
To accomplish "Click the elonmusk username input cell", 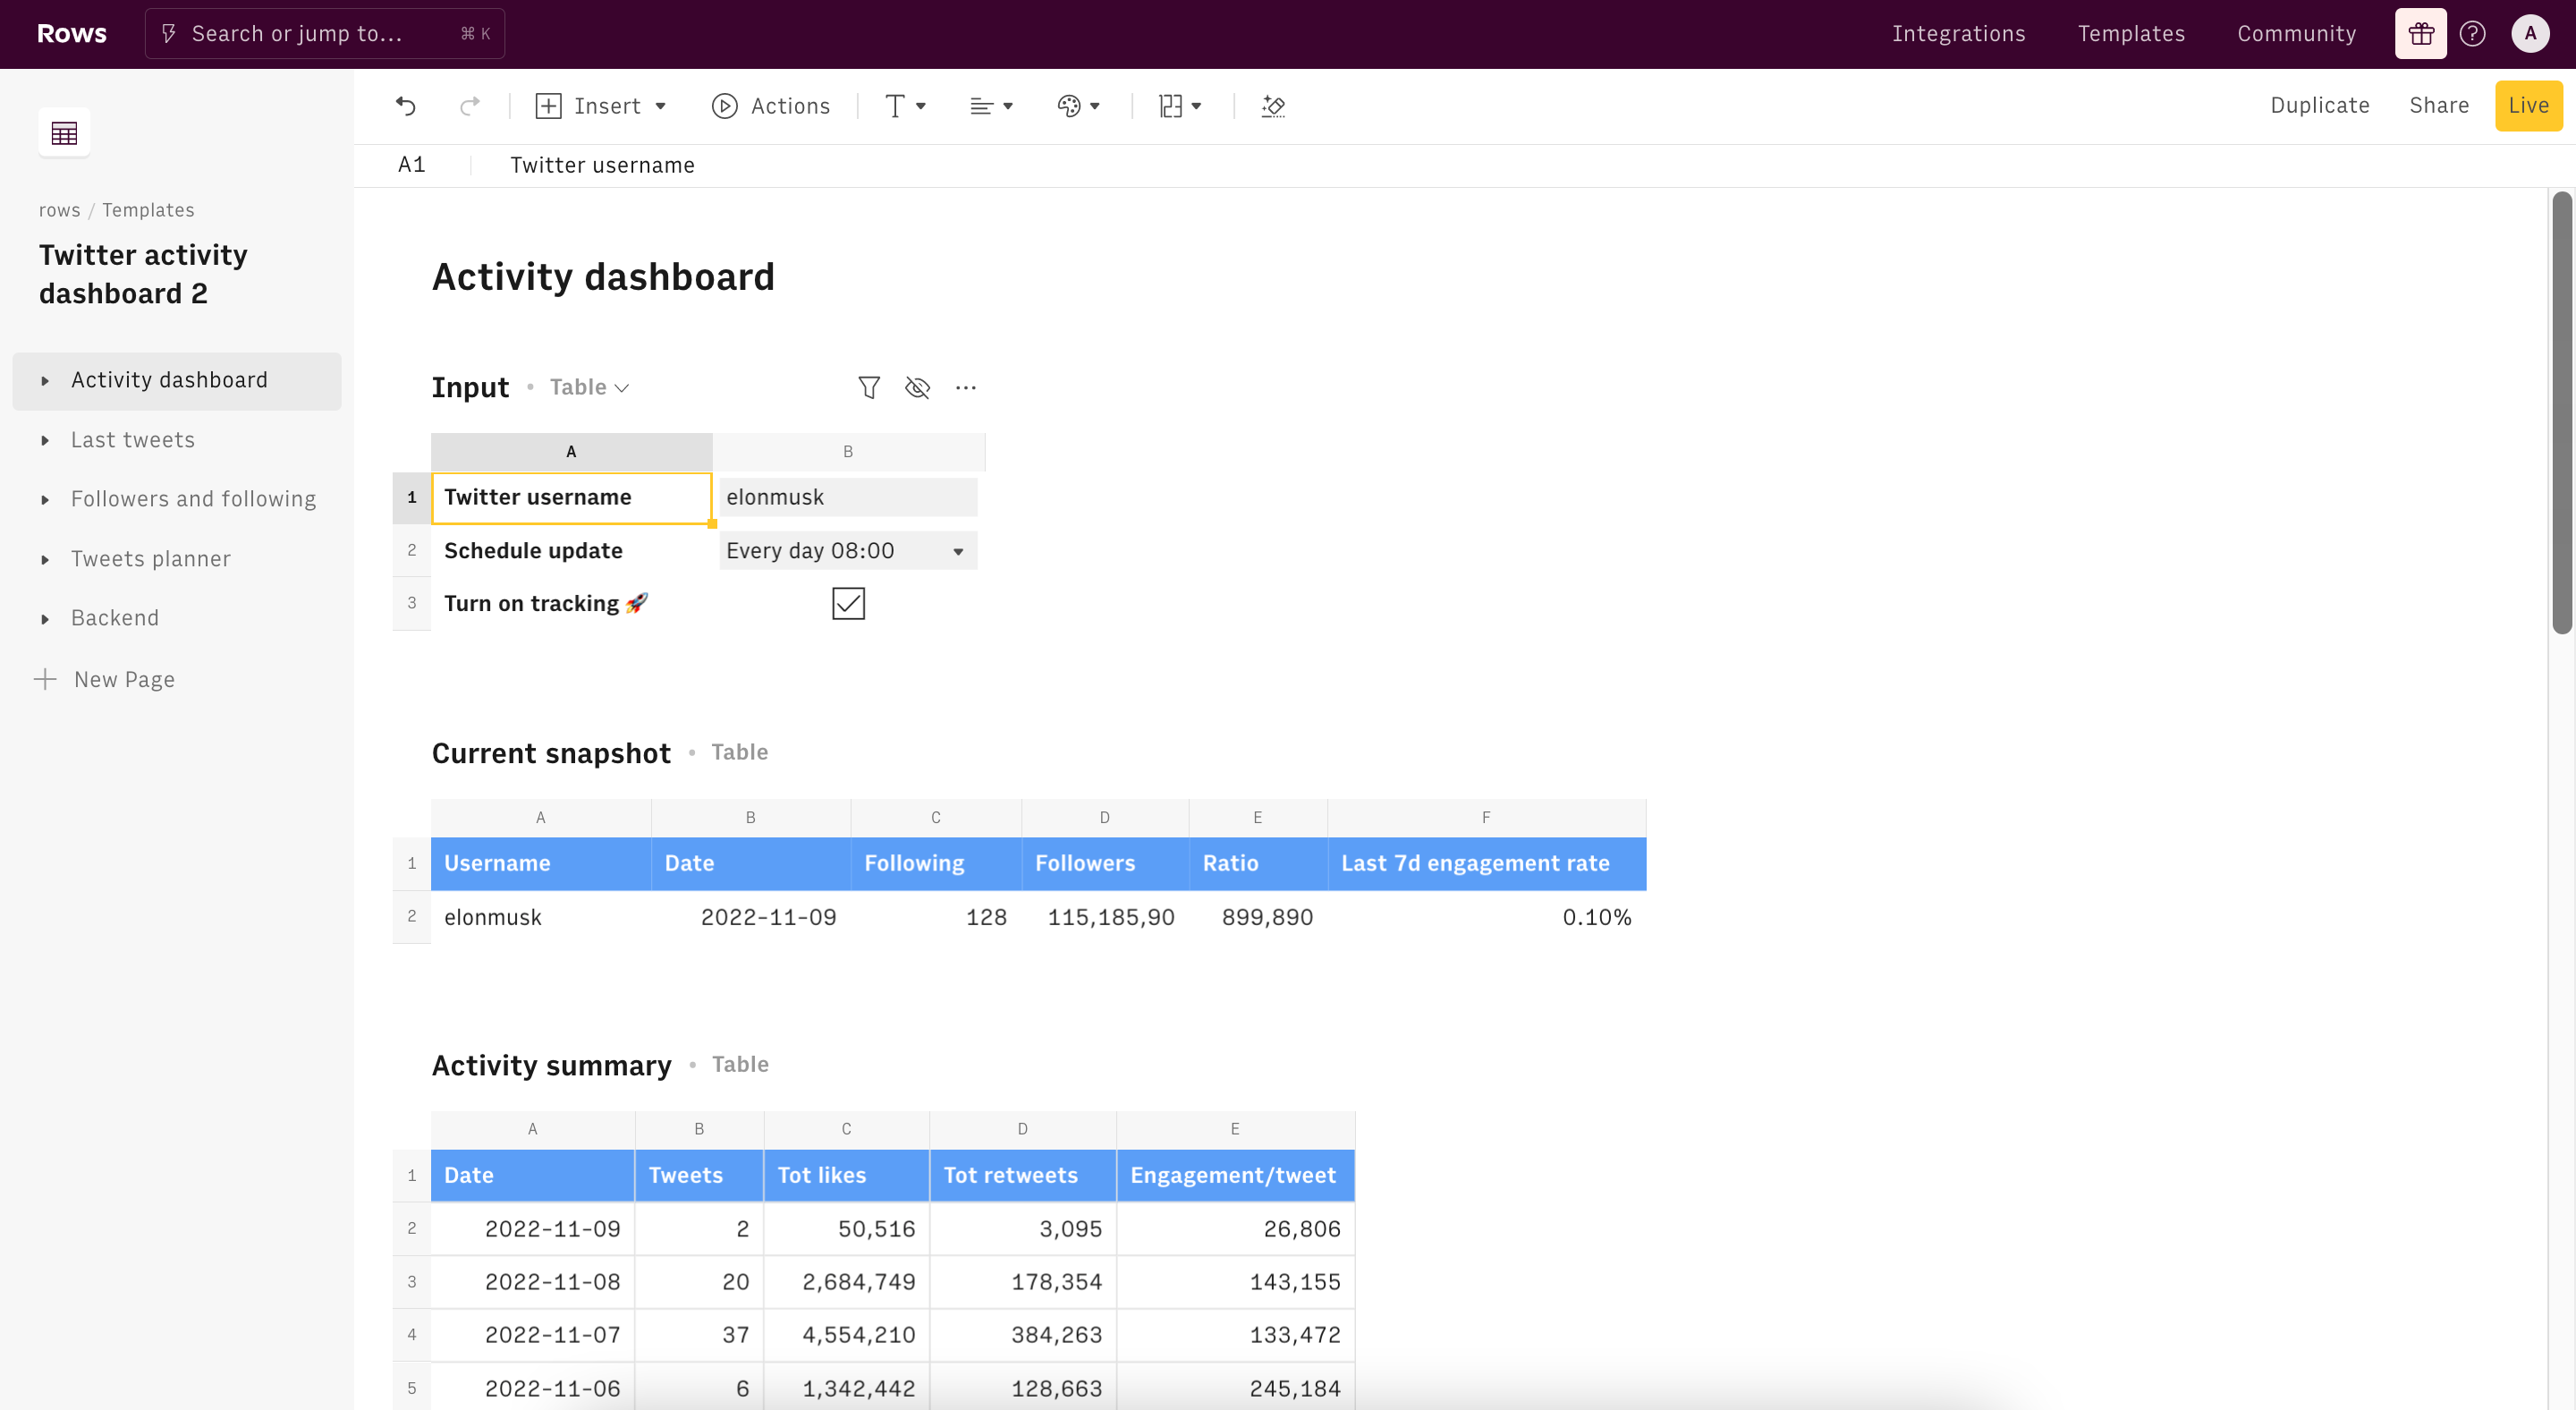I will pyautogui.click(x=848, y=498).
